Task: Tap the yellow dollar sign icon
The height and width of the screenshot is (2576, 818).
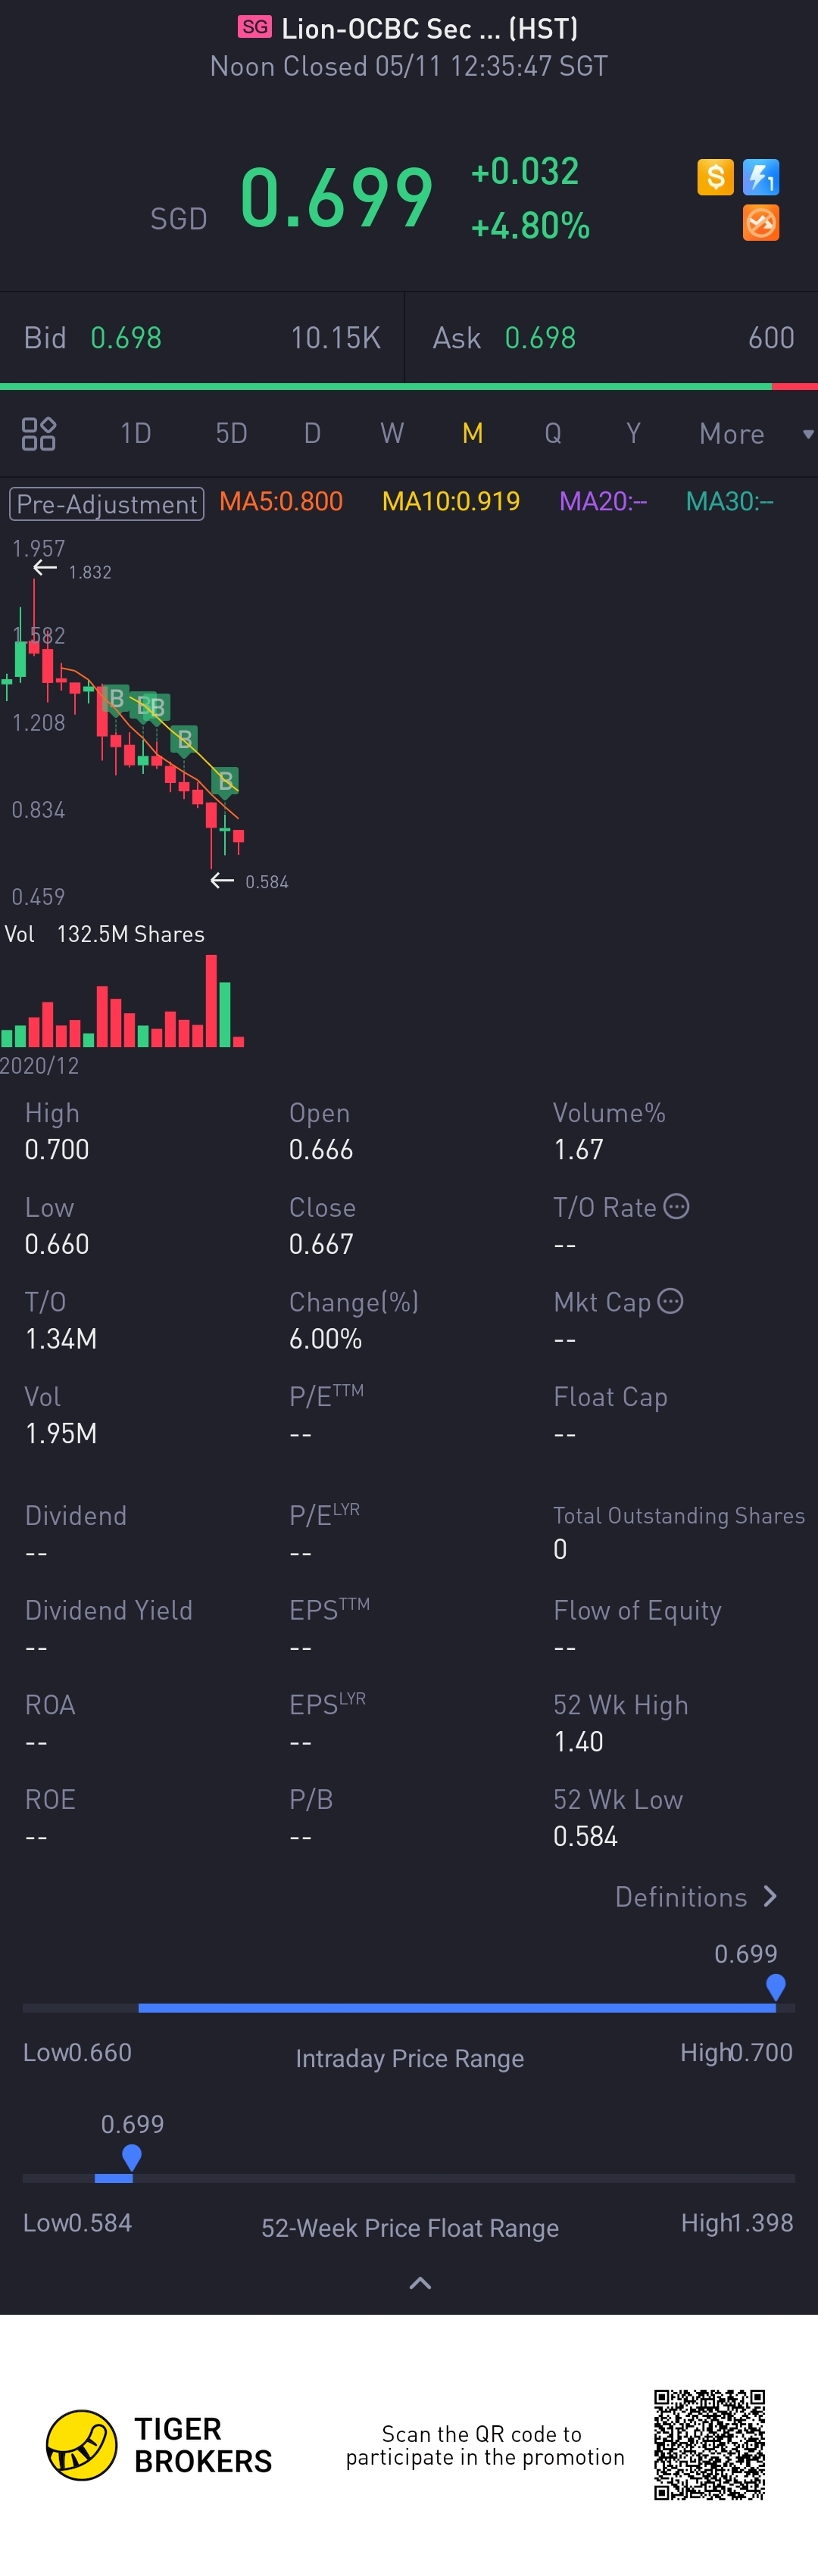Action: click(715, 177)
